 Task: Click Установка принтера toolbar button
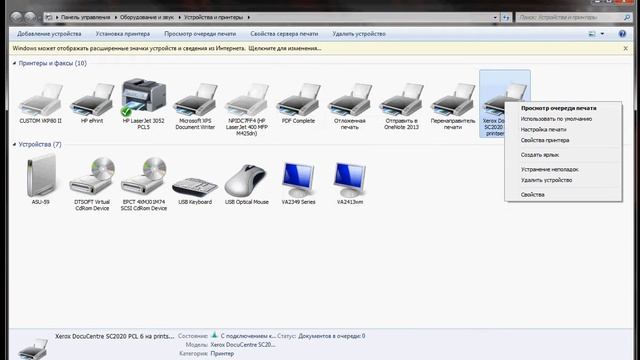point(123,34)
